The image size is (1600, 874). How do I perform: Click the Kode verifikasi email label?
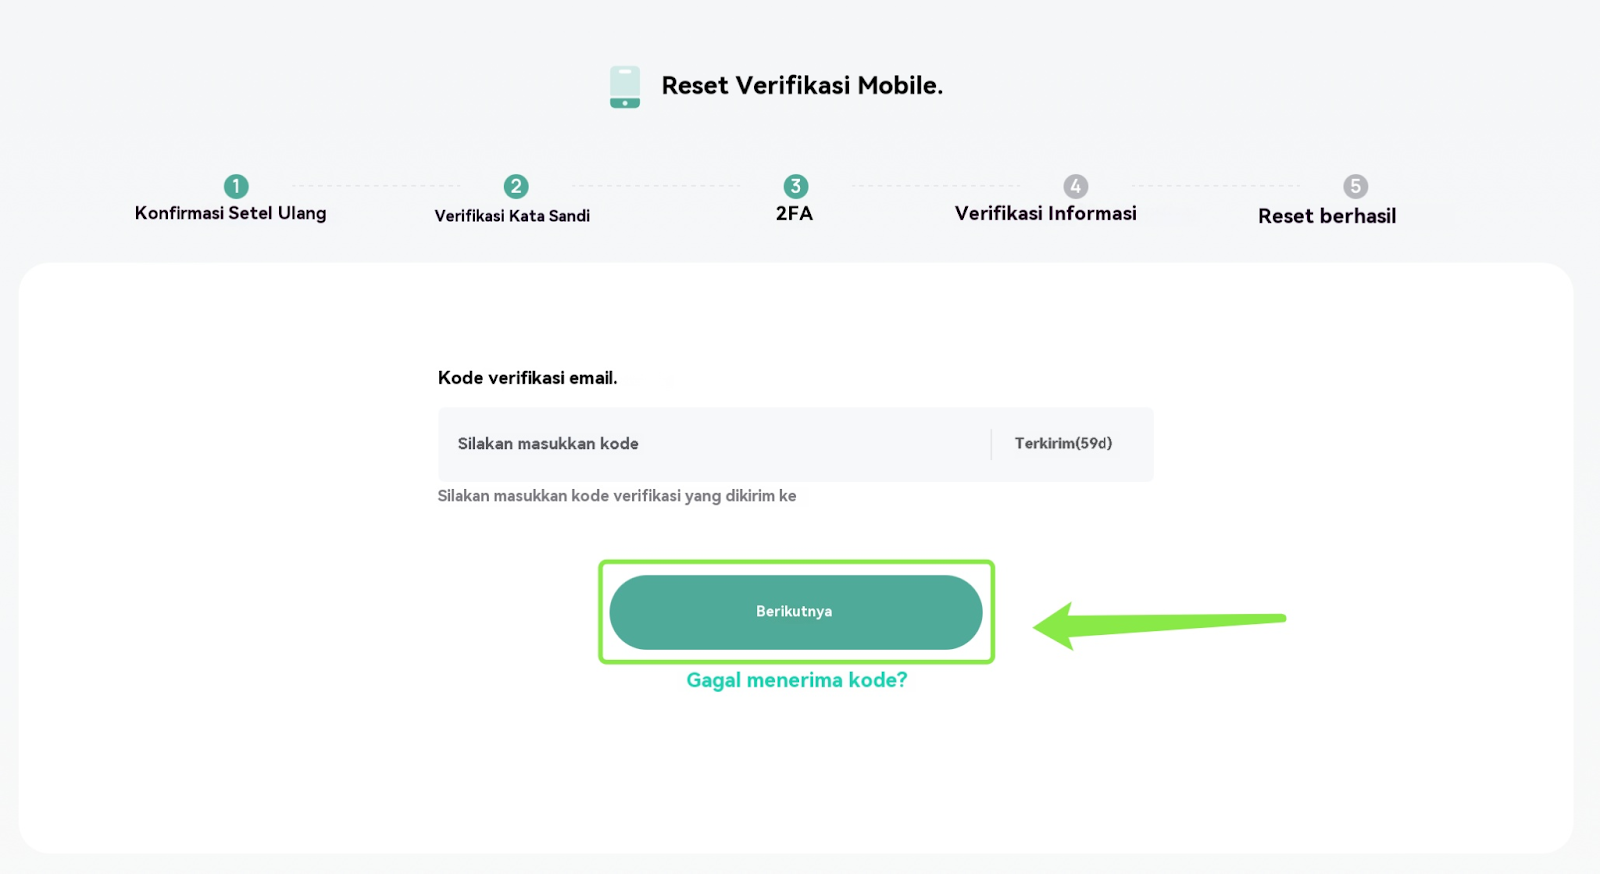[x=528, y=378]
